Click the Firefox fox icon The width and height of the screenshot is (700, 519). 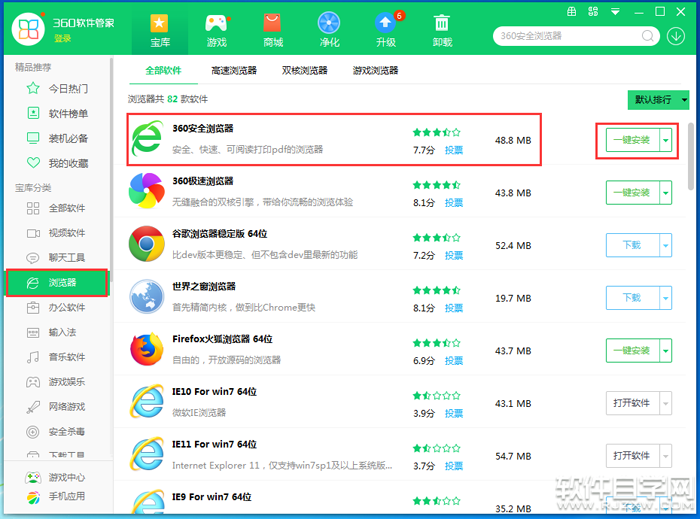coord(146,349)
